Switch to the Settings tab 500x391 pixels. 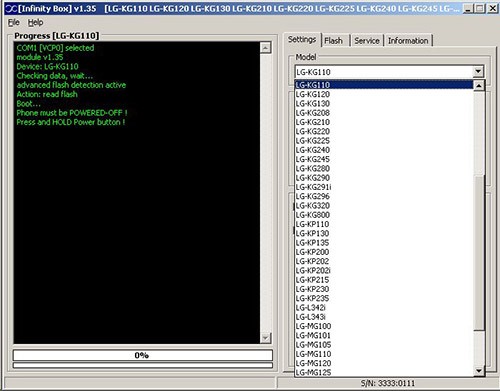(302, 39)
